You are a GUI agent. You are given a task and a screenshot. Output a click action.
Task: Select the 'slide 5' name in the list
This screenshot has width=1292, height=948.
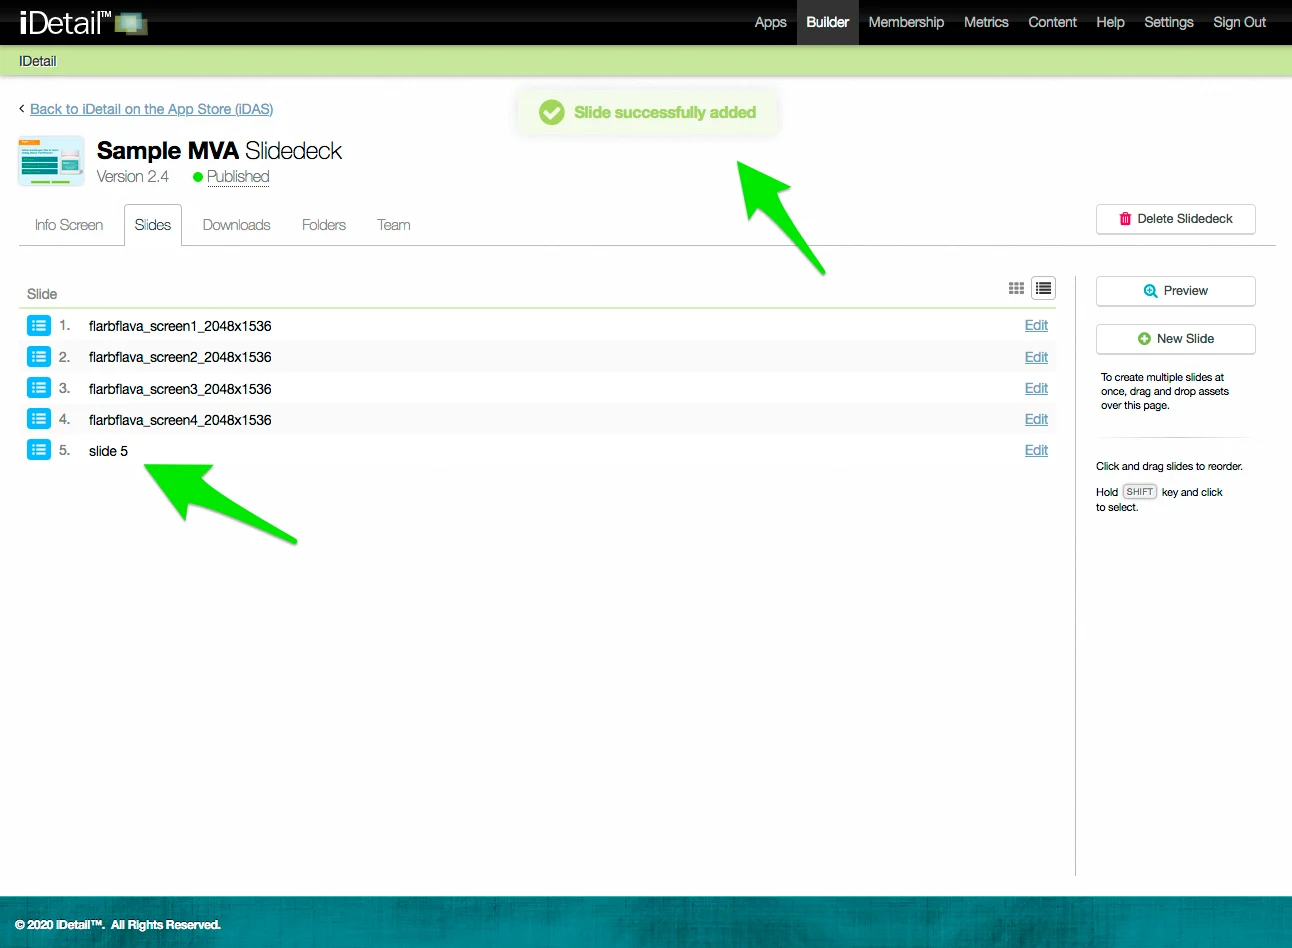tap(108, 451)
